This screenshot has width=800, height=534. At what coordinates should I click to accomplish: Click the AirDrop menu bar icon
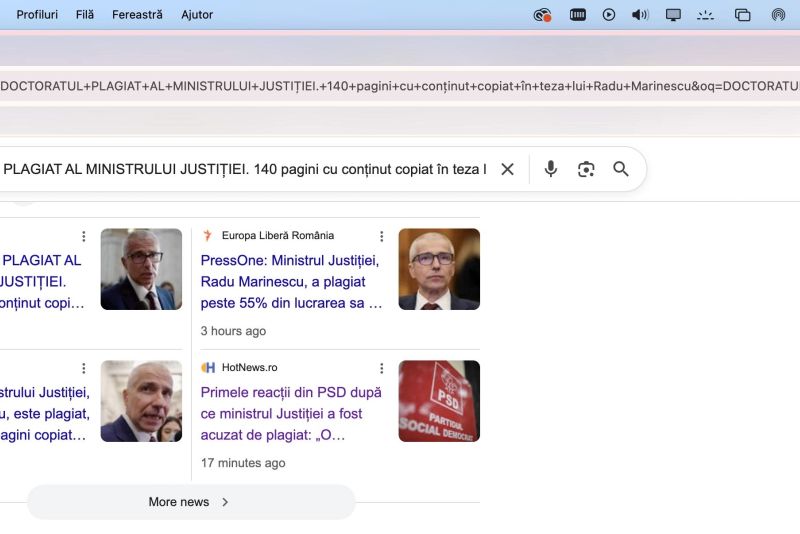(x=778, y=15)
